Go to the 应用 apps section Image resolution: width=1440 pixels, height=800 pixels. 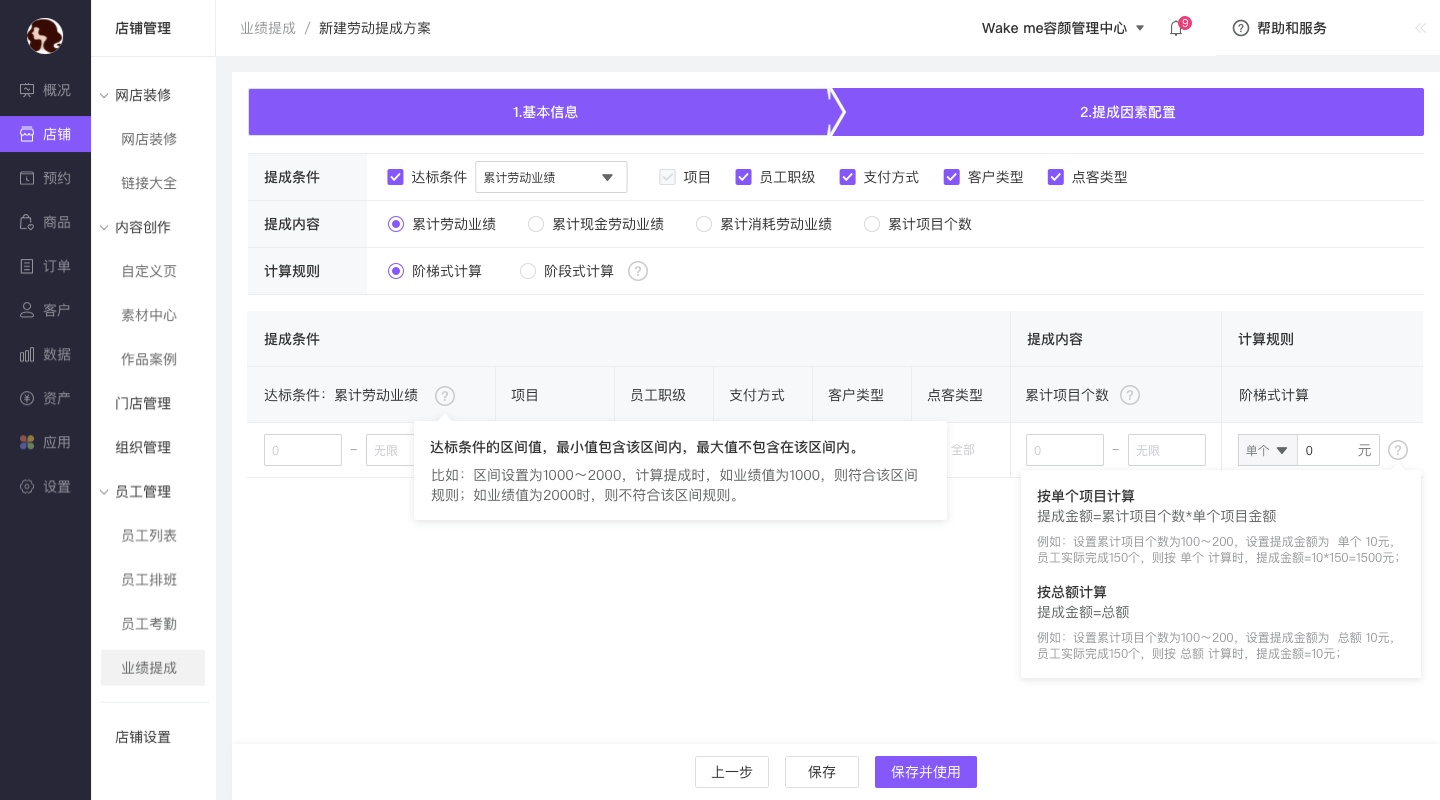click(45, 442)
